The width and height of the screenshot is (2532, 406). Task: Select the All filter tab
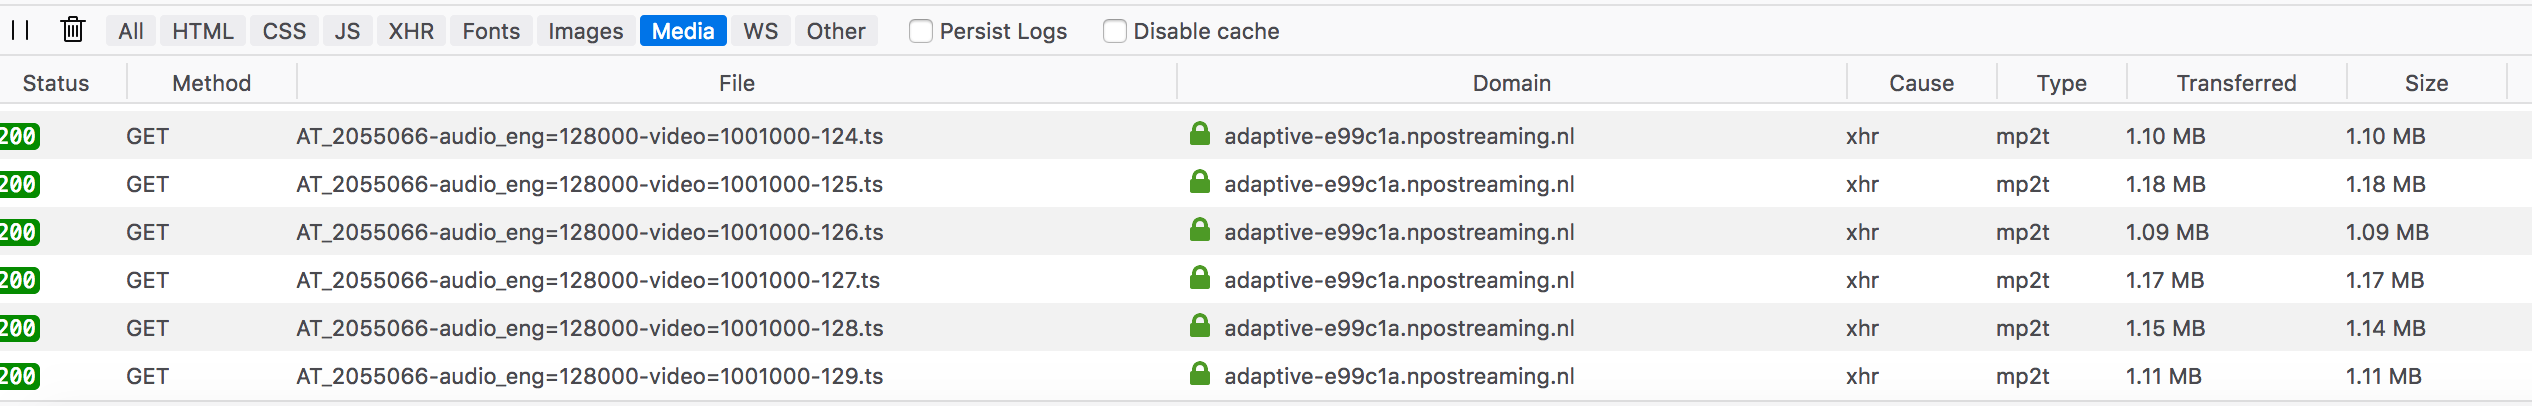131,31
